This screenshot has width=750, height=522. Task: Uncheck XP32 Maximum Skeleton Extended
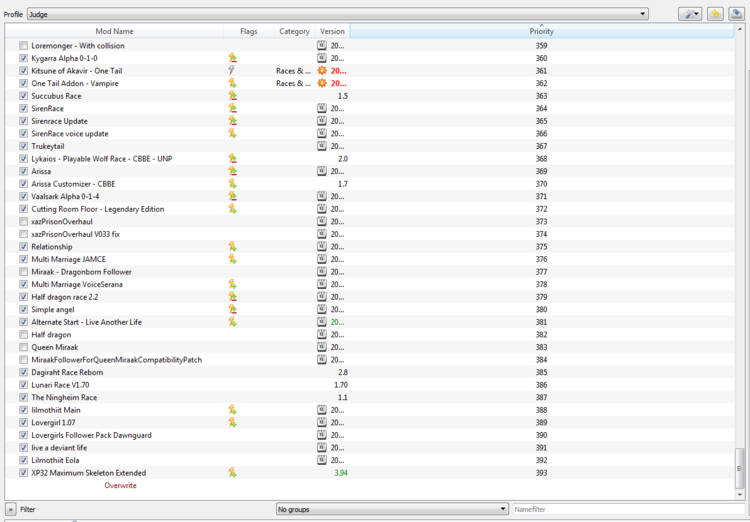click(x=23, y=473)
